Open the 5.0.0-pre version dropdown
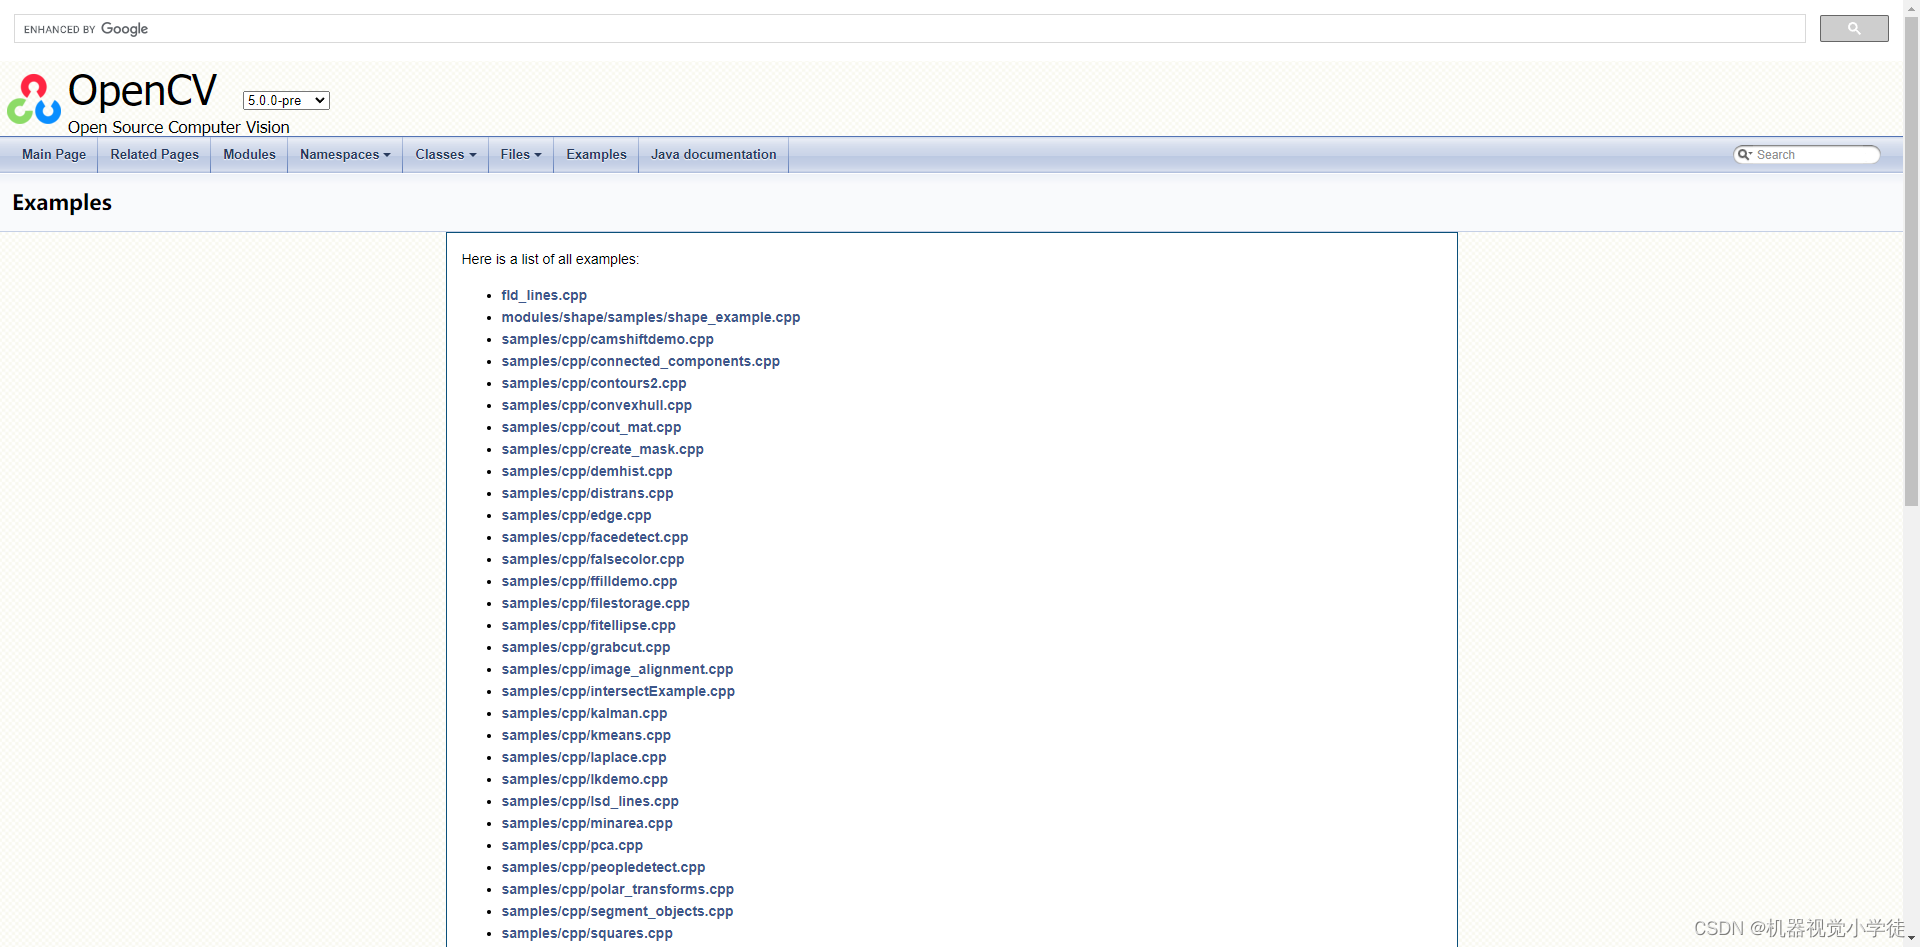Viewport: 1920px width, 947px height. (286, 100)
